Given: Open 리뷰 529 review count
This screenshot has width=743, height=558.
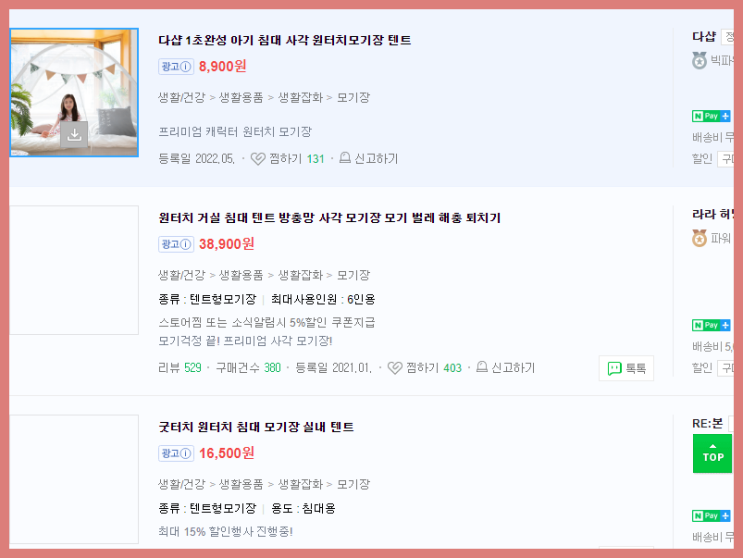Looking at the screenshot, I should pos(180,368).
